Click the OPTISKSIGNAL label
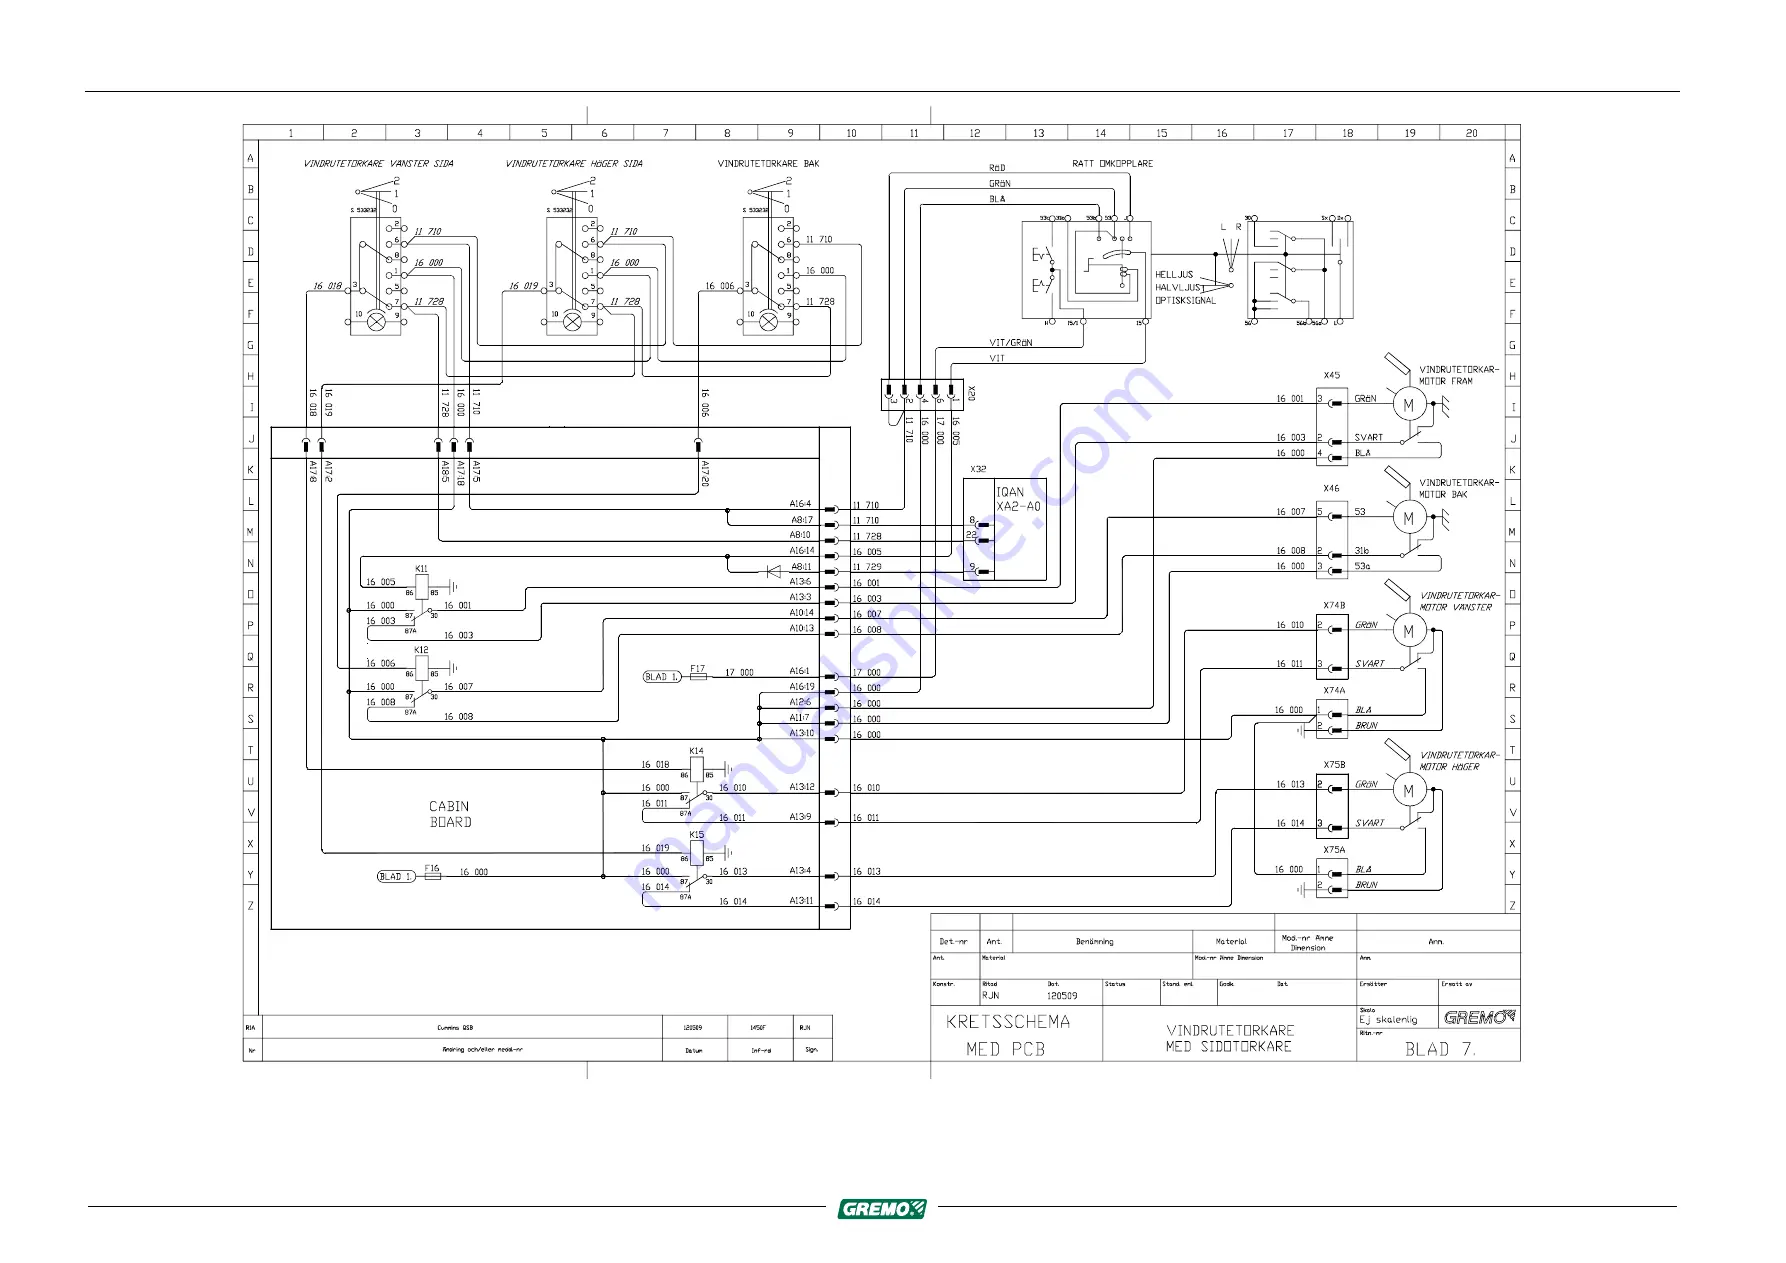The width and height of the screenshot is (1786, 1263). click(x=1185, y=300)
